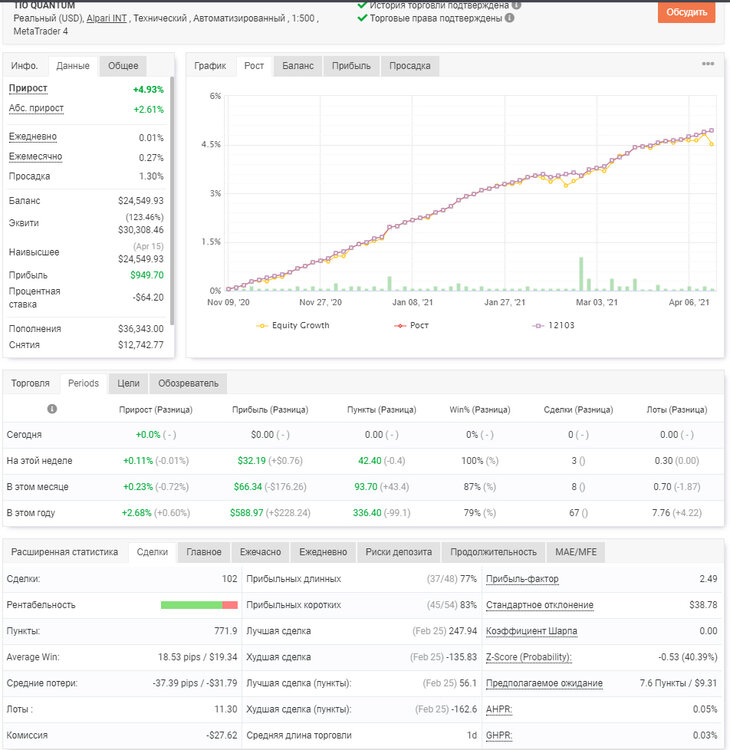Open the Обозреватель tab
The height and width of the screenshot is (750, 730).
pyautogui.click(x=188, y=384)
